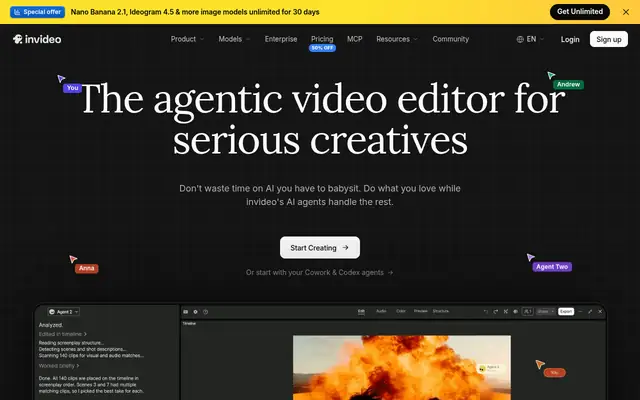Go to the Enterprise page
This screenshot has height=400, width=640.
[281, 39]
